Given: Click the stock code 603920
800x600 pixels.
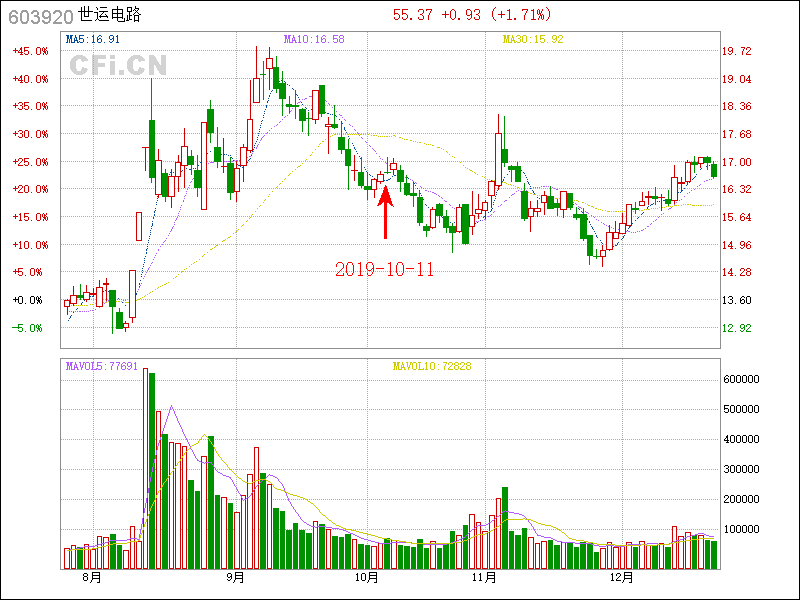Looking at the screenshot, I should coord(38,15).
